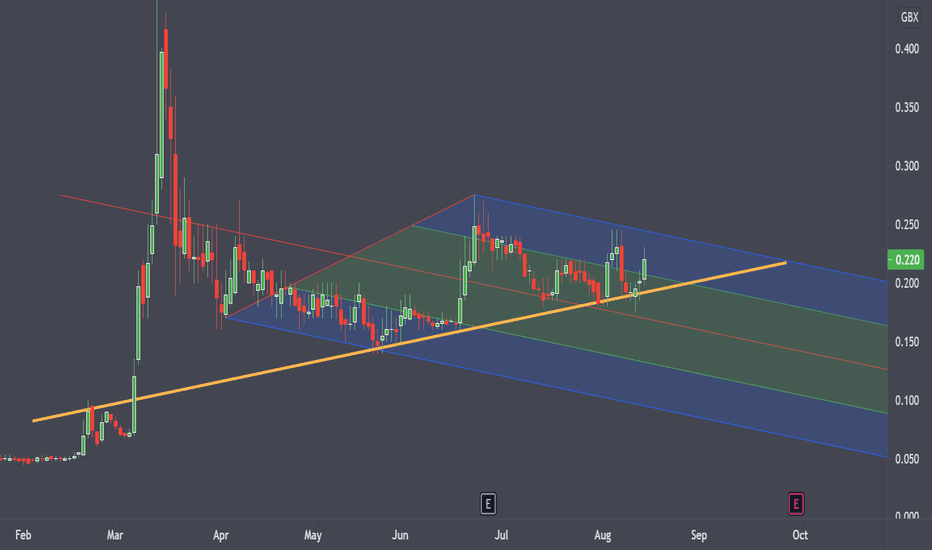Click the GBX currency label
Viewport: 932px width, 550px height.
909,17
